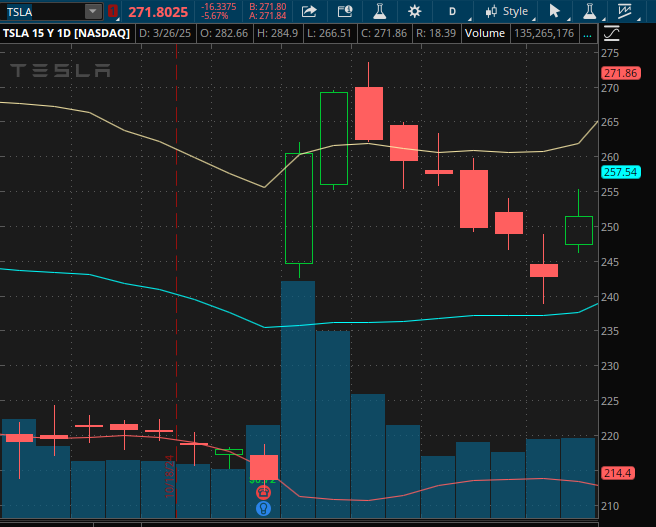Open the D timeframe dropdown
Image resolution: width=656 pixels, height=527 pixels.
coord(457,11)
